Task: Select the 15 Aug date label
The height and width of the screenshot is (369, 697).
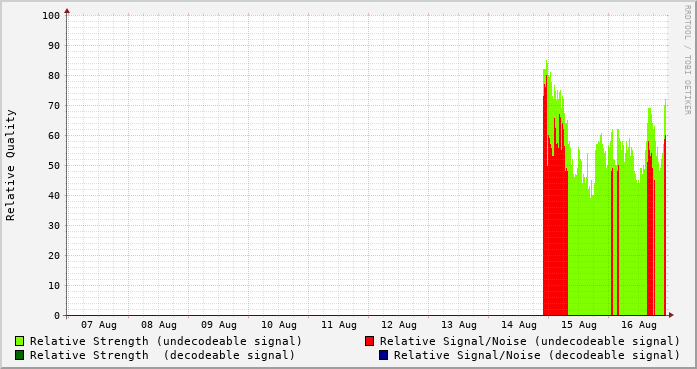Action: pos(579,325)
